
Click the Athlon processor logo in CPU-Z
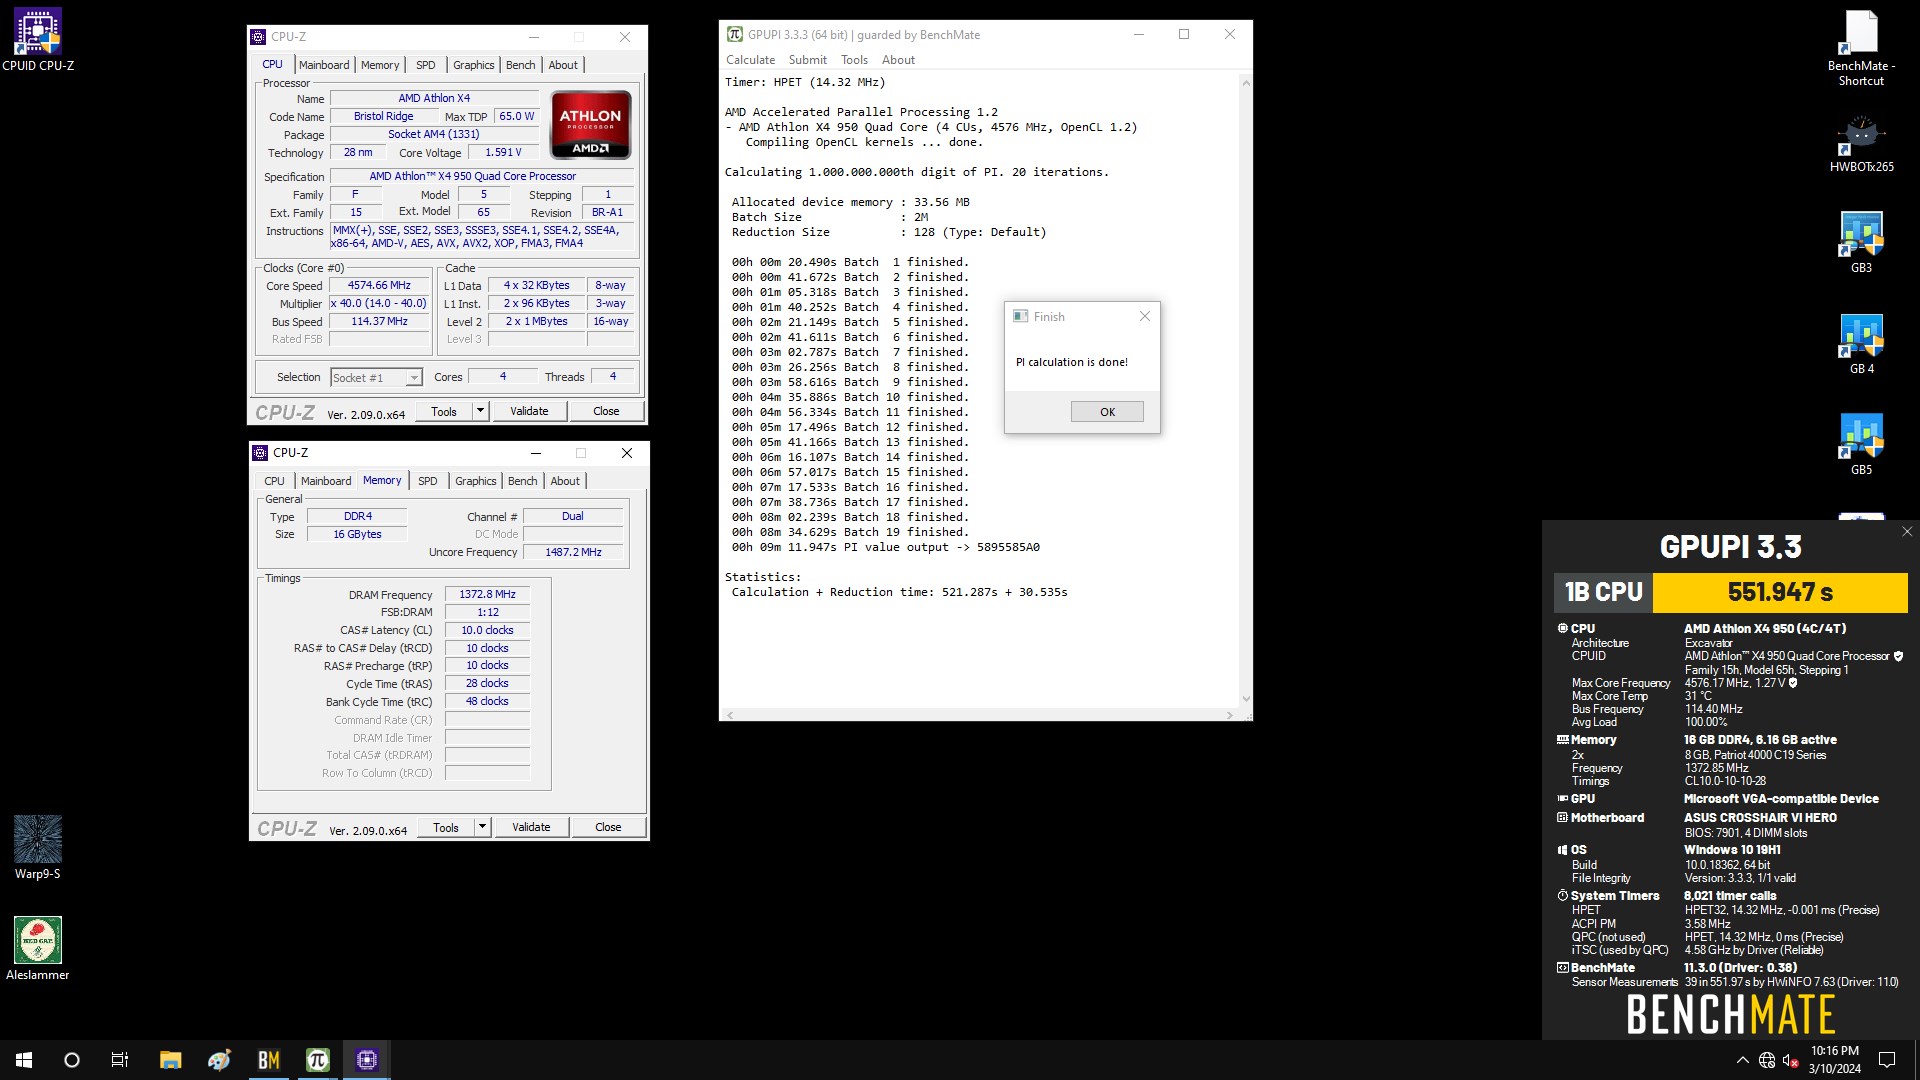590,125
